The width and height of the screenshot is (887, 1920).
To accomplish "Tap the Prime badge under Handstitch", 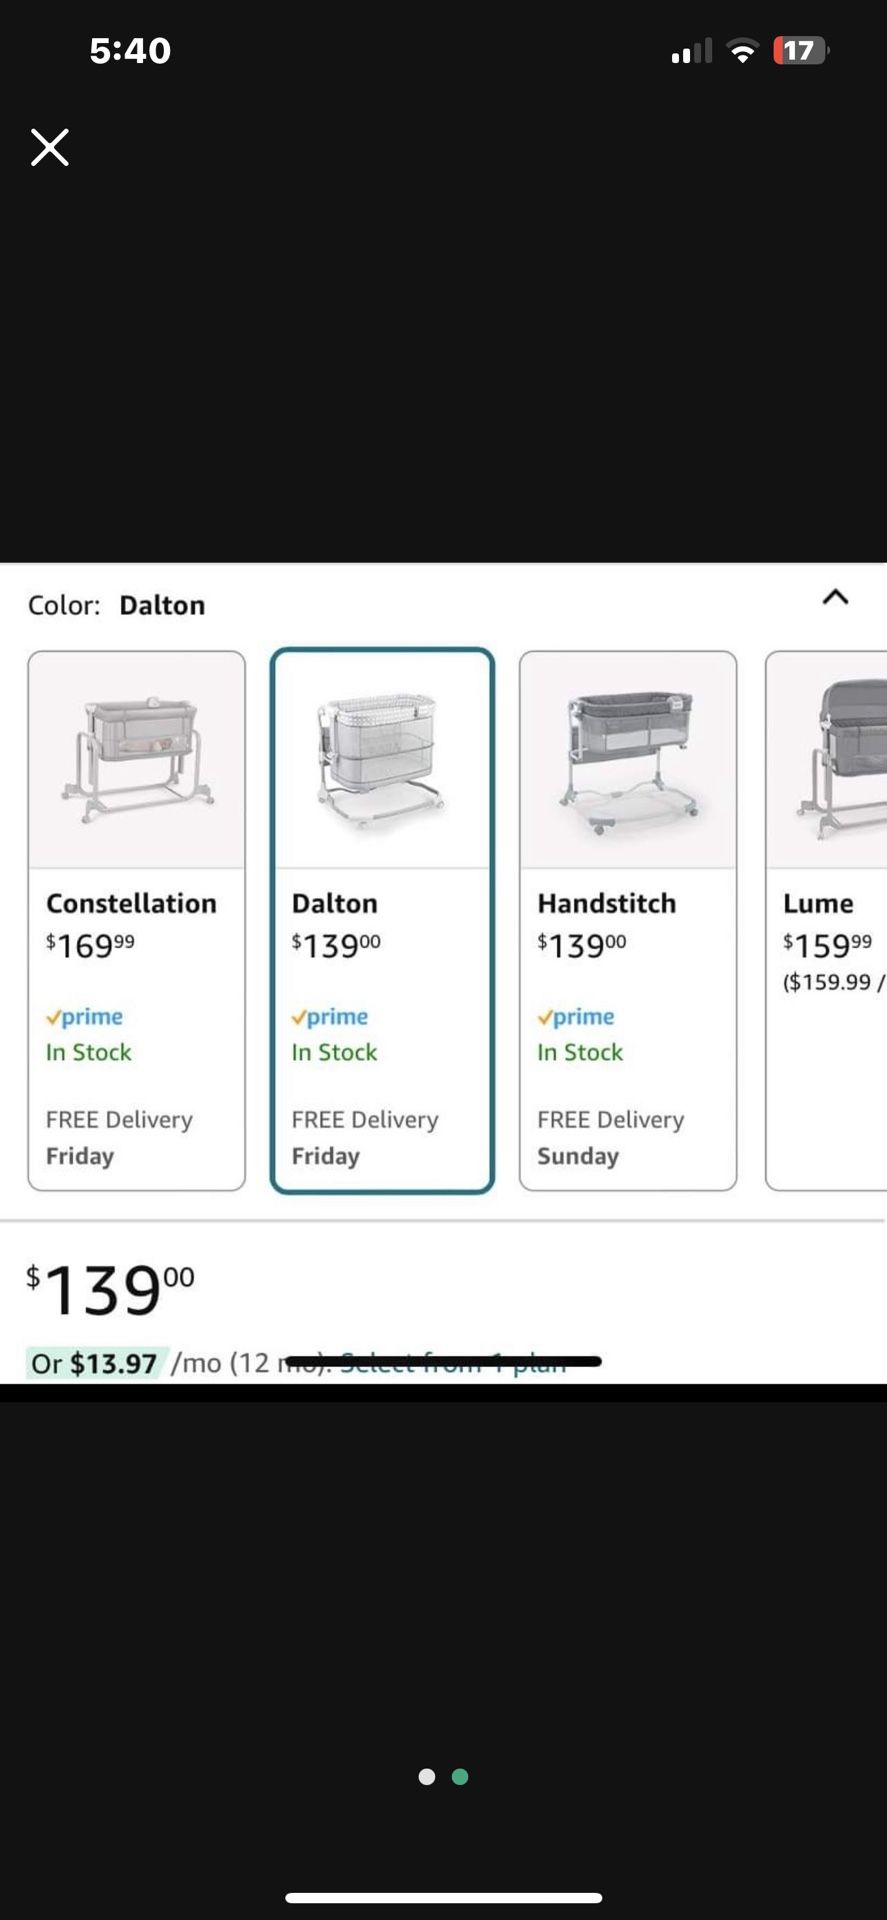I will tap(576, 1017).
